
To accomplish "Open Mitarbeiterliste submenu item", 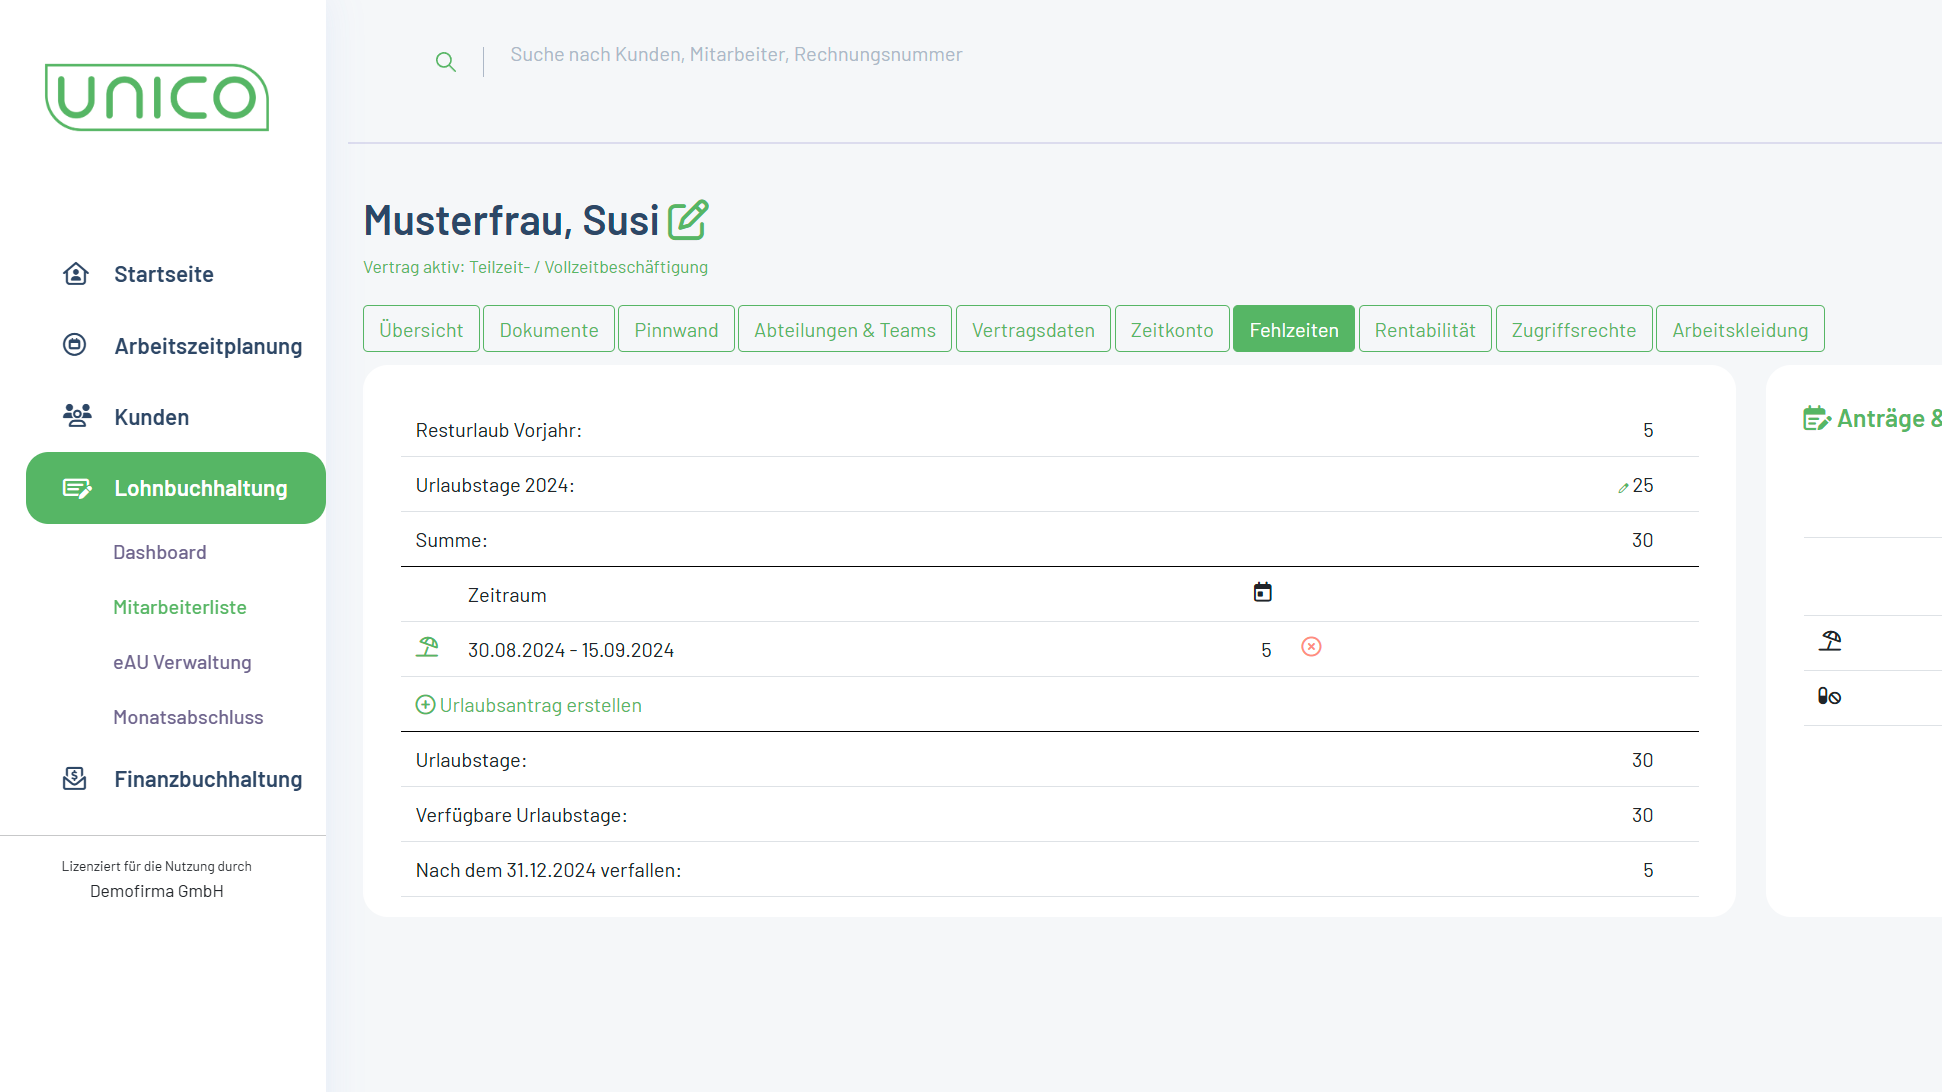I will point(180,607).
